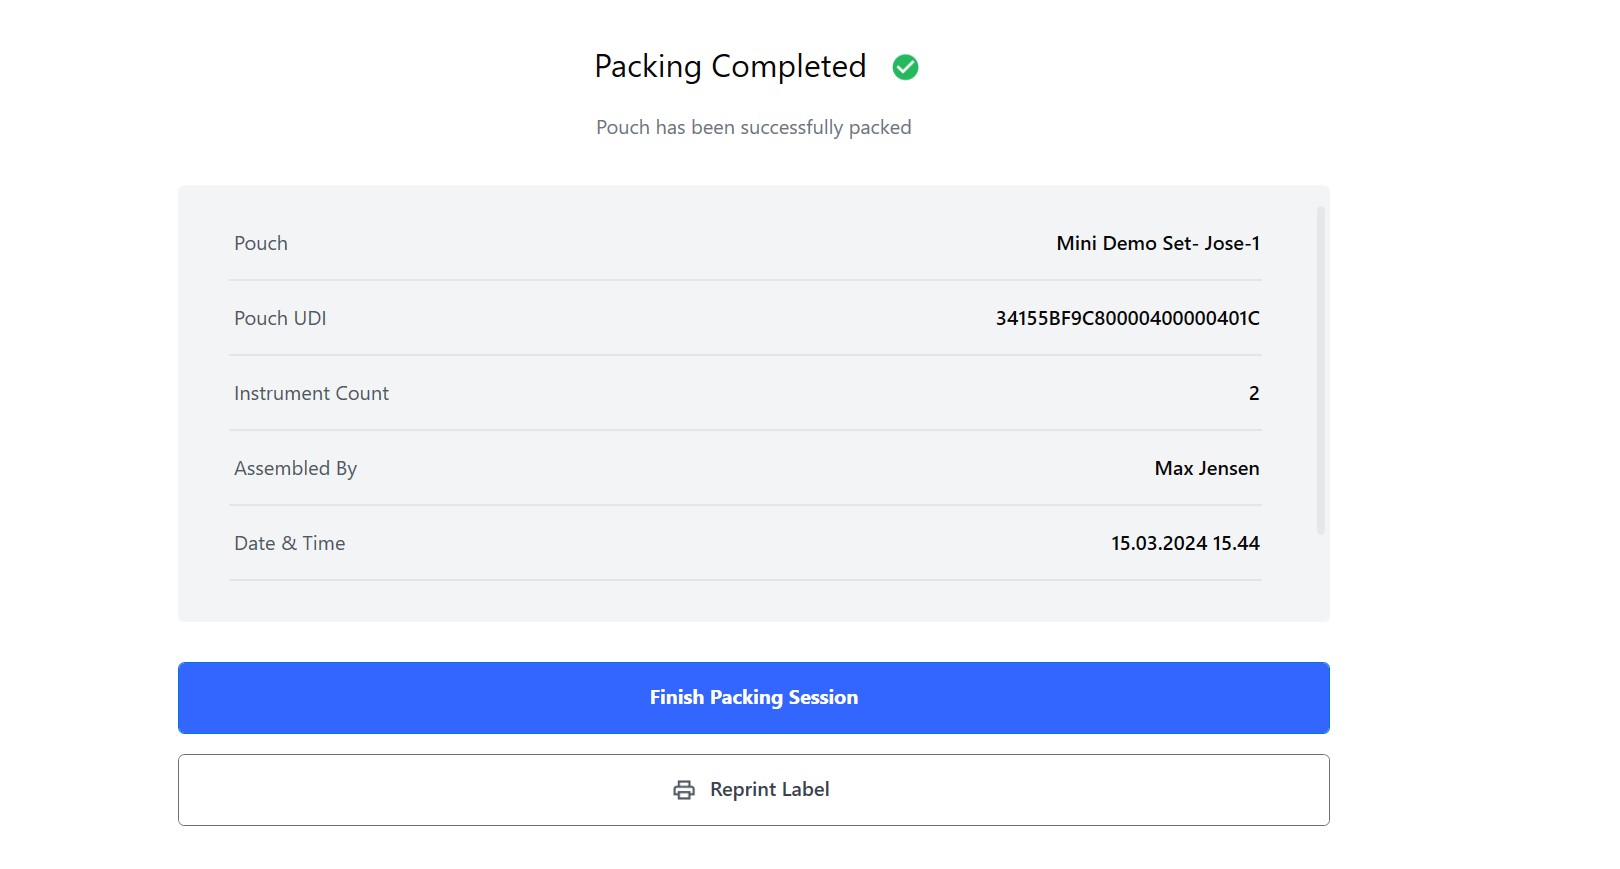
Task: Click the Date & Time label
Action: pyautogui.click(x=289, y=543)
